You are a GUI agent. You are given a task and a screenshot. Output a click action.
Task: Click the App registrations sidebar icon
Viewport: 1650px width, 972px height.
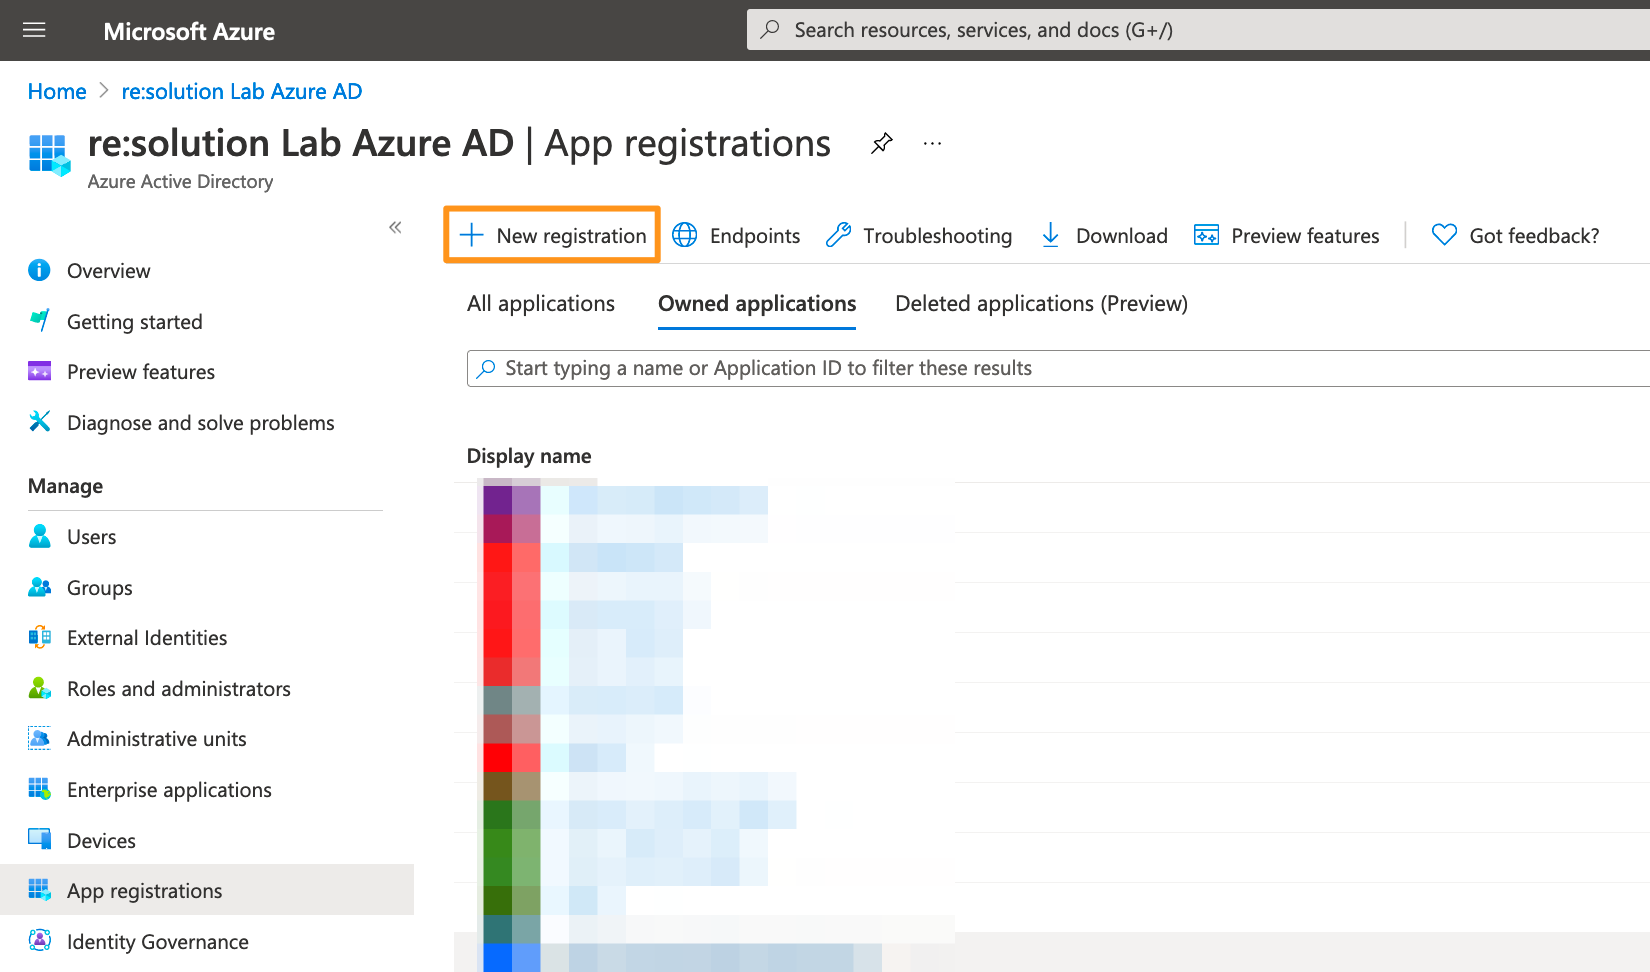39,889
